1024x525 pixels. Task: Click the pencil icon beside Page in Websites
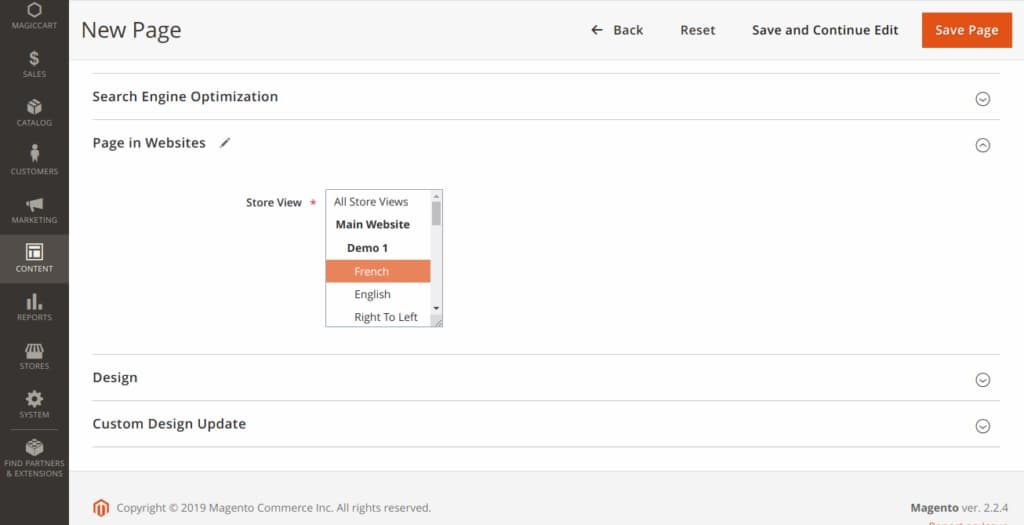pyautogui.click(x=225, y=143)
